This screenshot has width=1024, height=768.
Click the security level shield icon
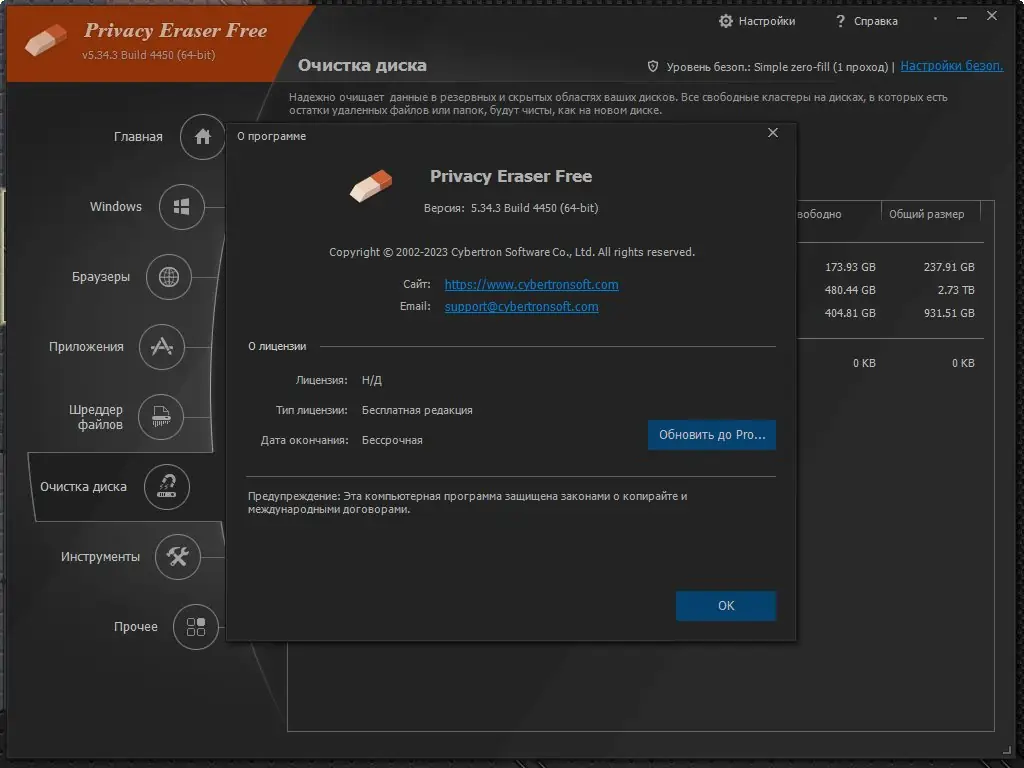[x=652, y=66]
